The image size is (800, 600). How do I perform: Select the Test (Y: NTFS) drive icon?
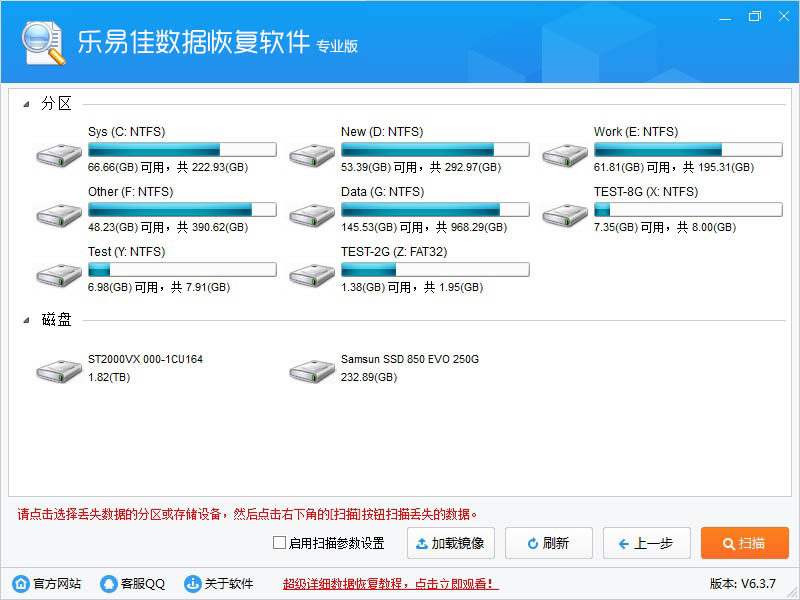pyautogui.click(x=59, y=275)
